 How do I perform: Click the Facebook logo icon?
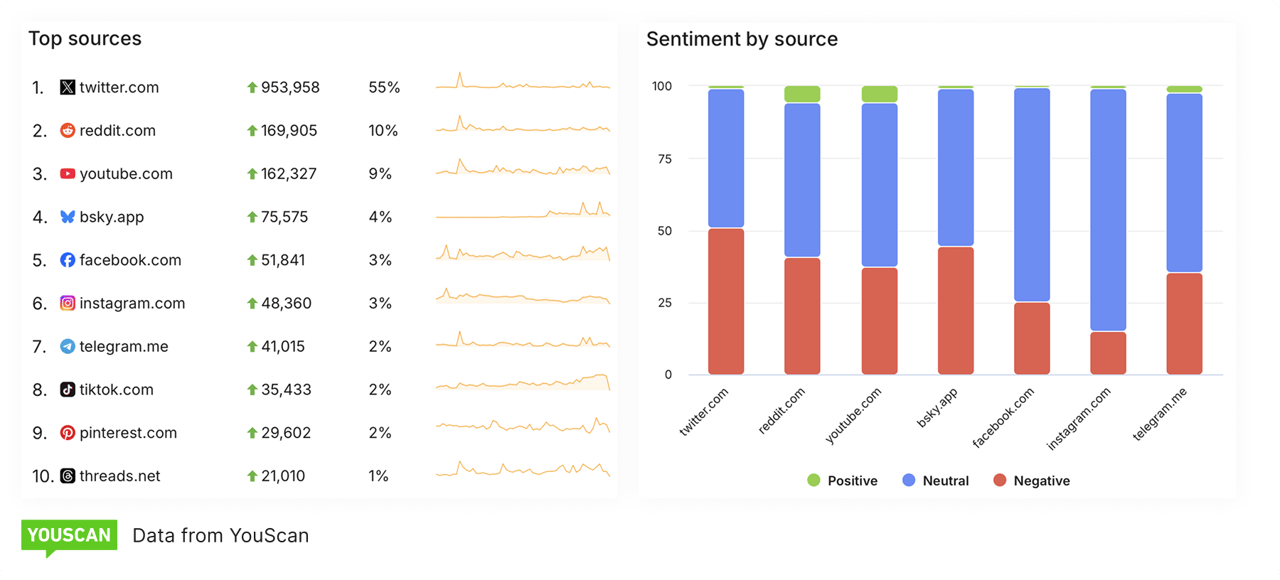click(x=67, y=260)
